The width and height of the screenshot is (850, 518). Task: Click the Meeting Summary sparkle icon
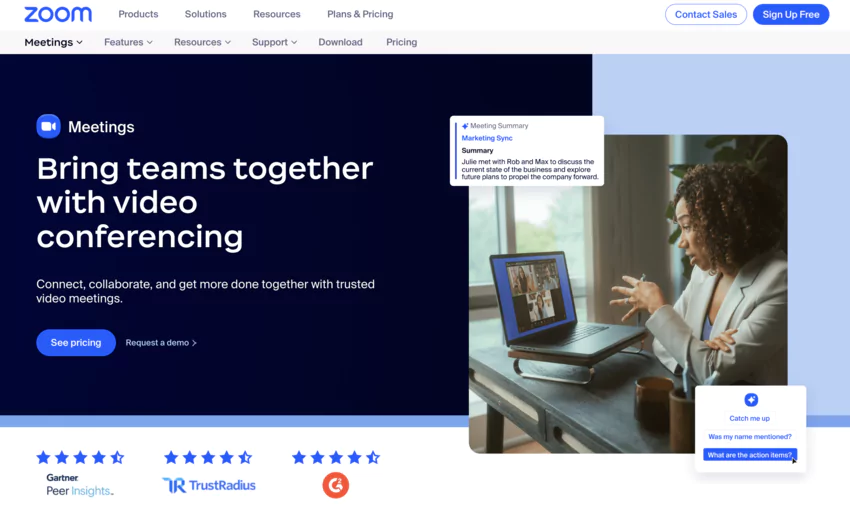(x=465, y=126)
